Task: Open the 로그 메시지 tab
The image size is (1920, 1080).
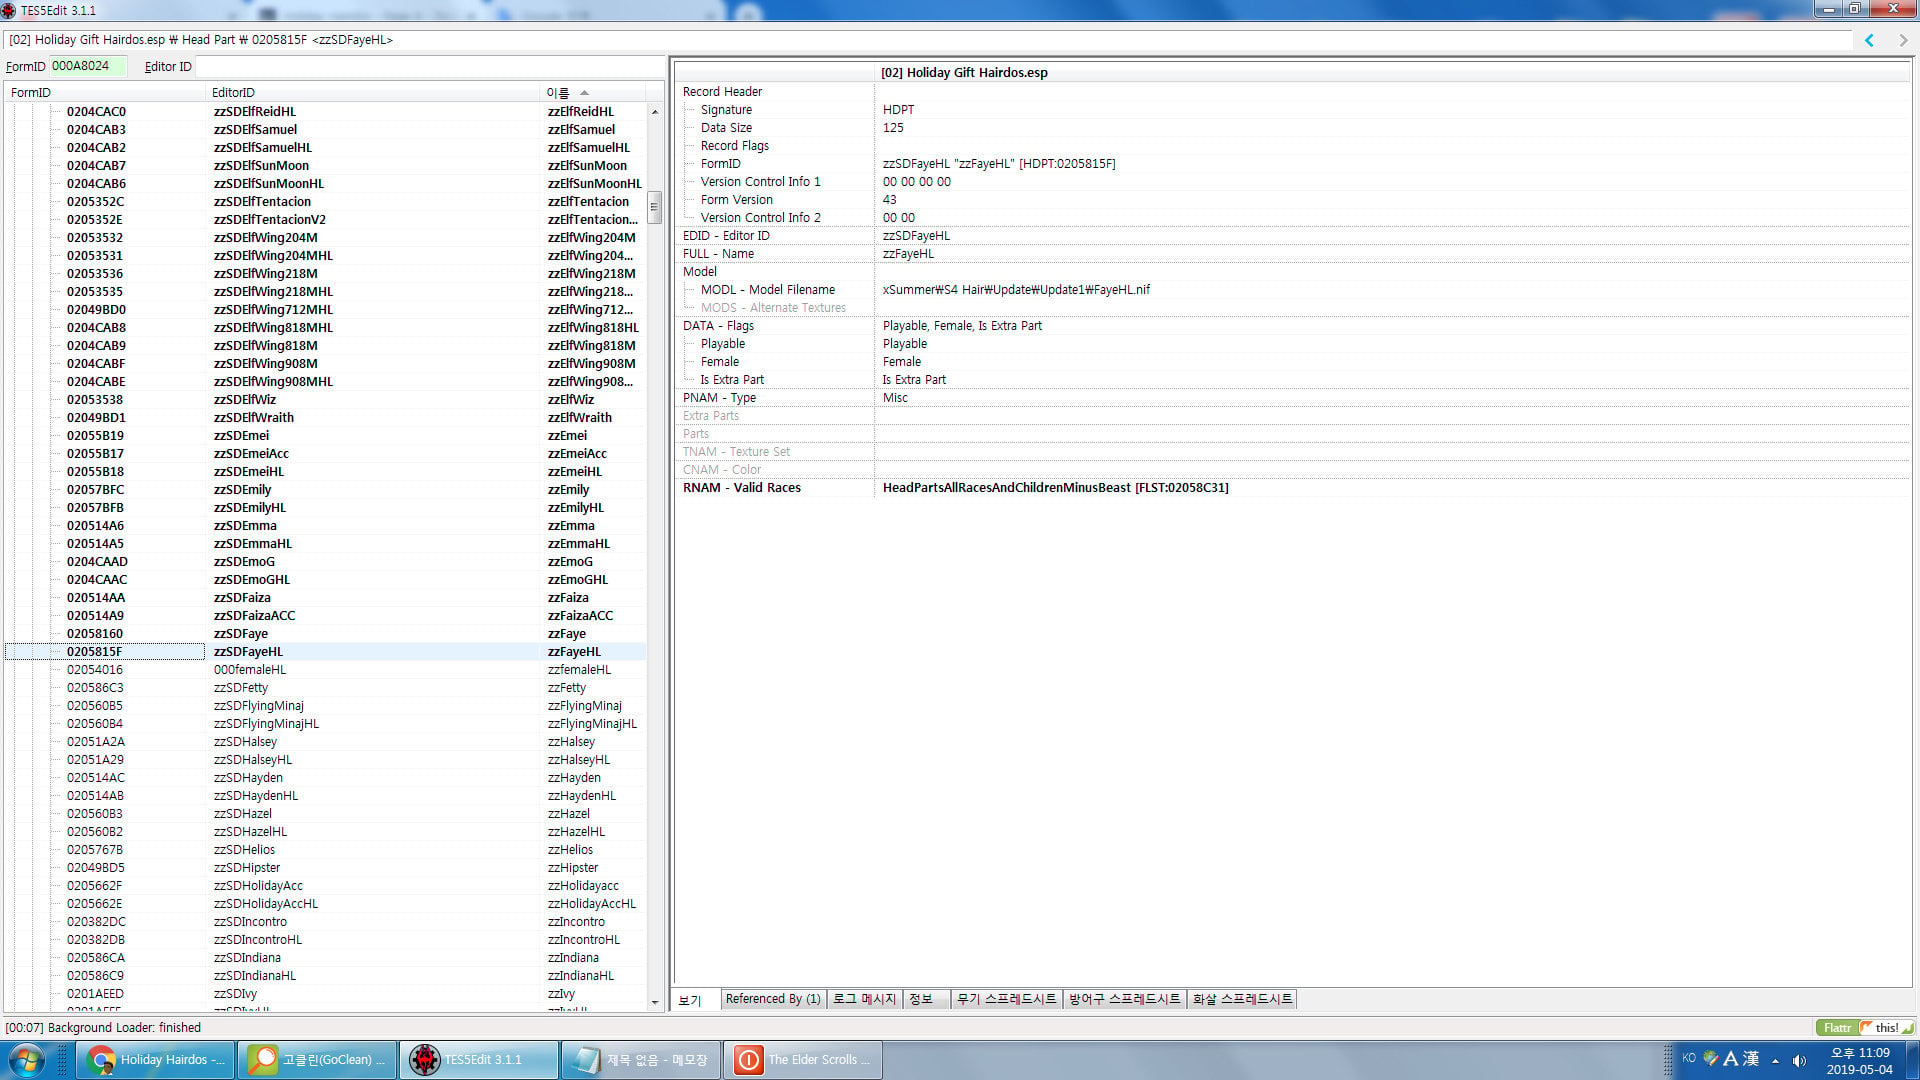Action: pyautogui.click(x=865, y=999)
